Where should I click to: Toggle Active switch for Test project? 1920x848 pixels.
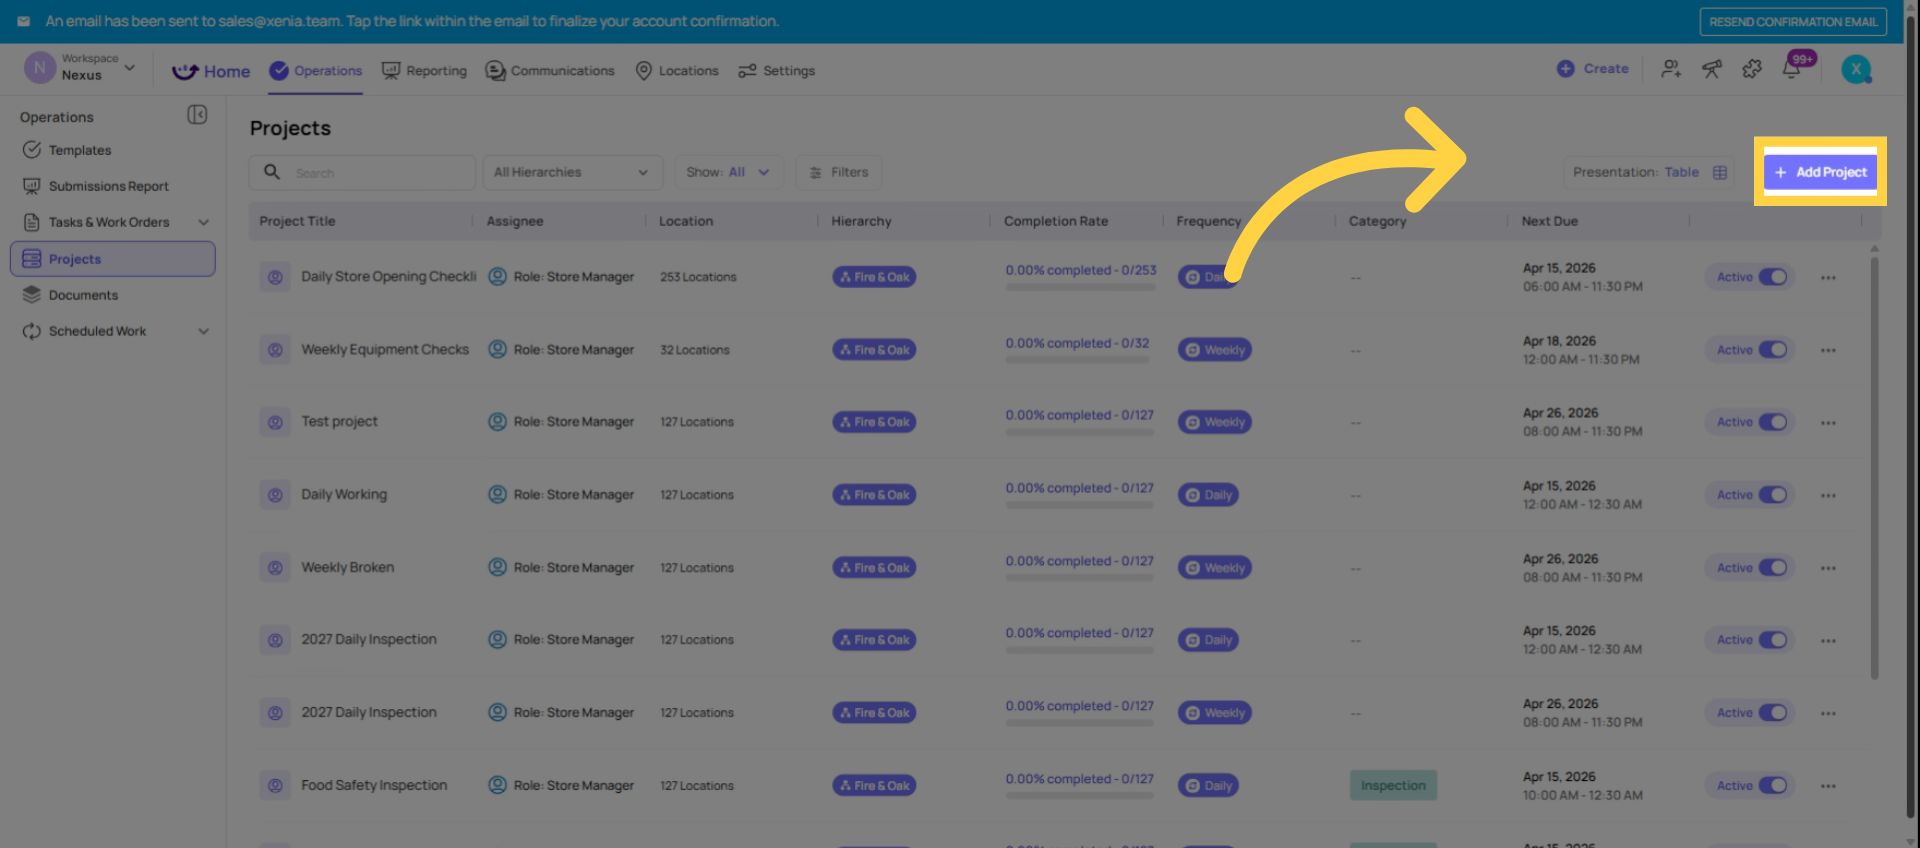click(1773, 422)
